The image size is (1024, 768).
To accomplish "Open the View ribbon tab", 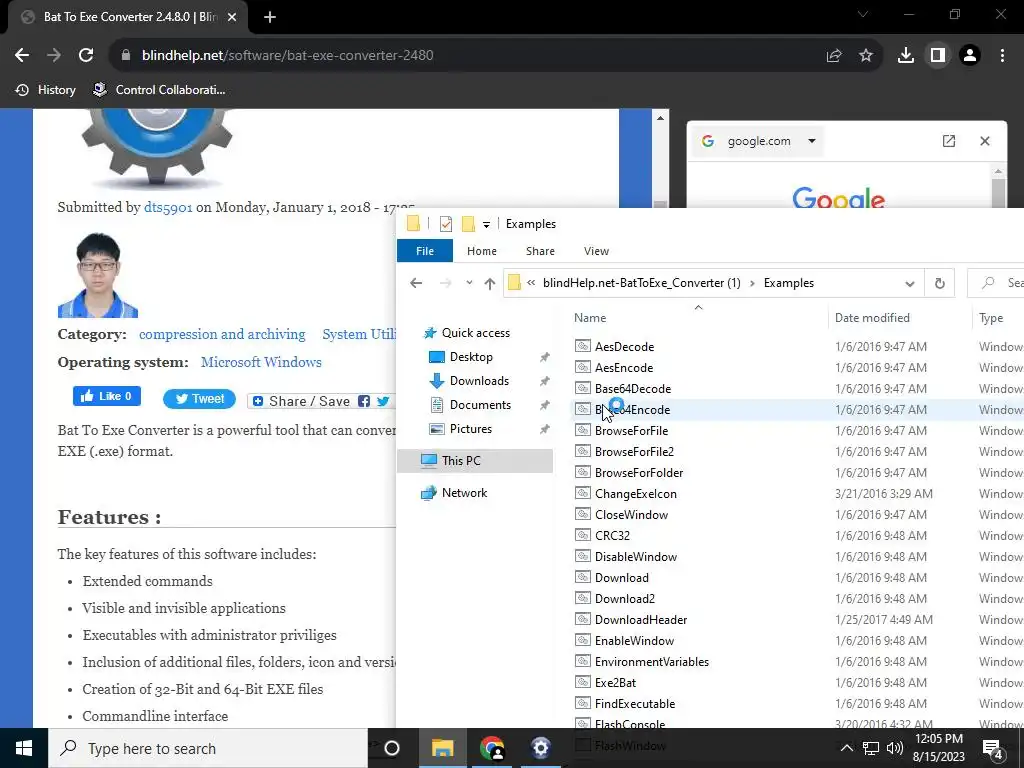I will coord(596,251).
